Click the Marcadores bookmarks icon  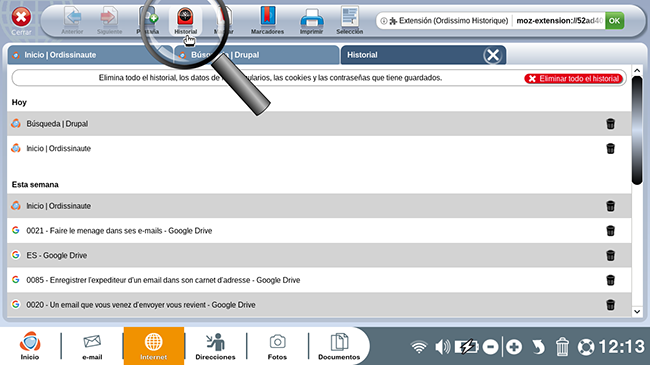click(267, 20)
